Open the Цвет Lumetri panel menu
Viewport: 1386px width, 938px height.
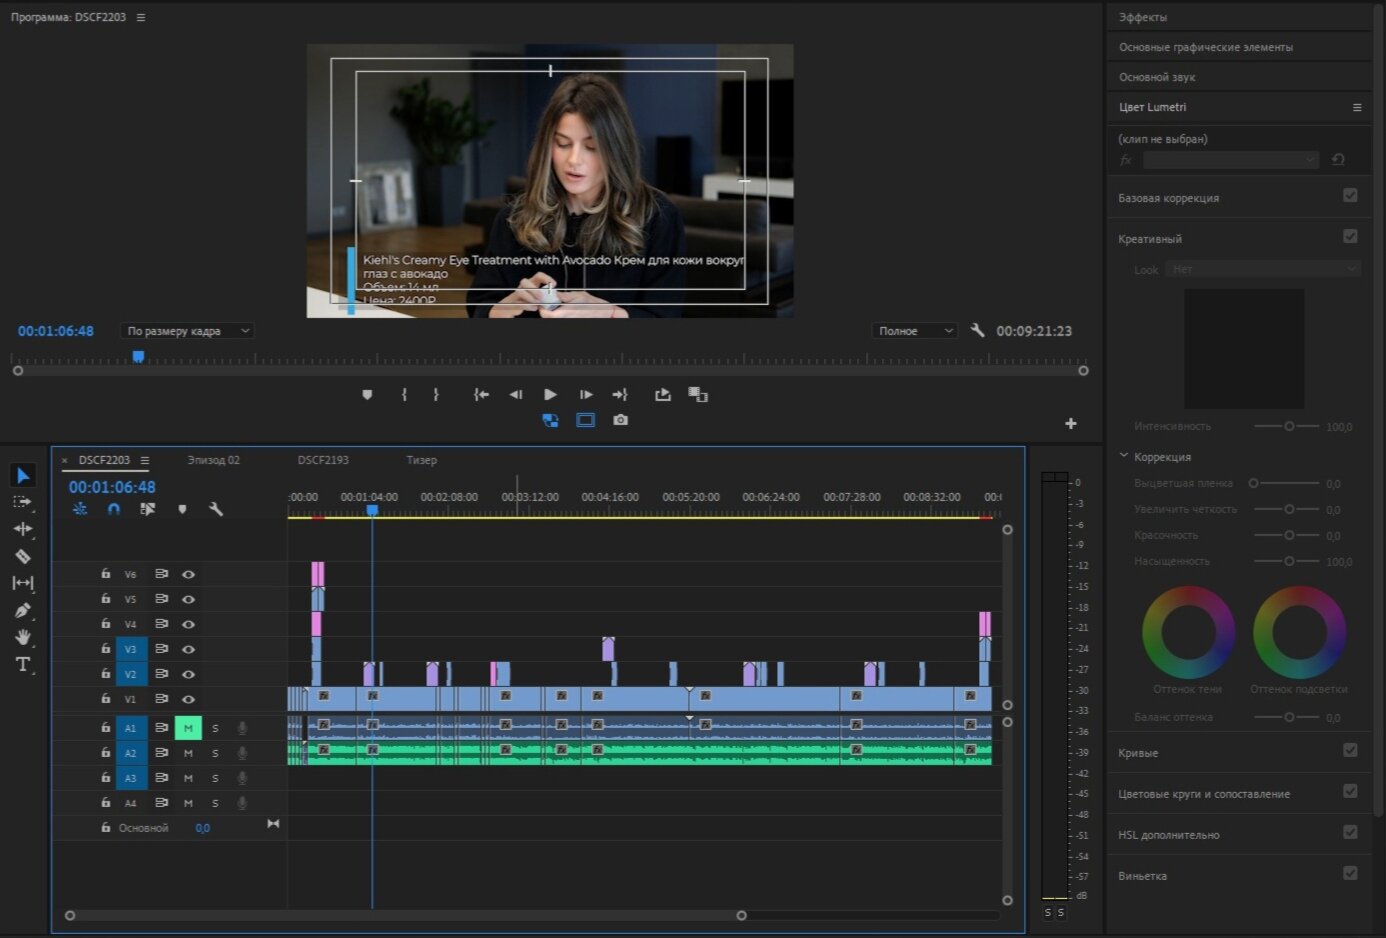click(1357, 107)
